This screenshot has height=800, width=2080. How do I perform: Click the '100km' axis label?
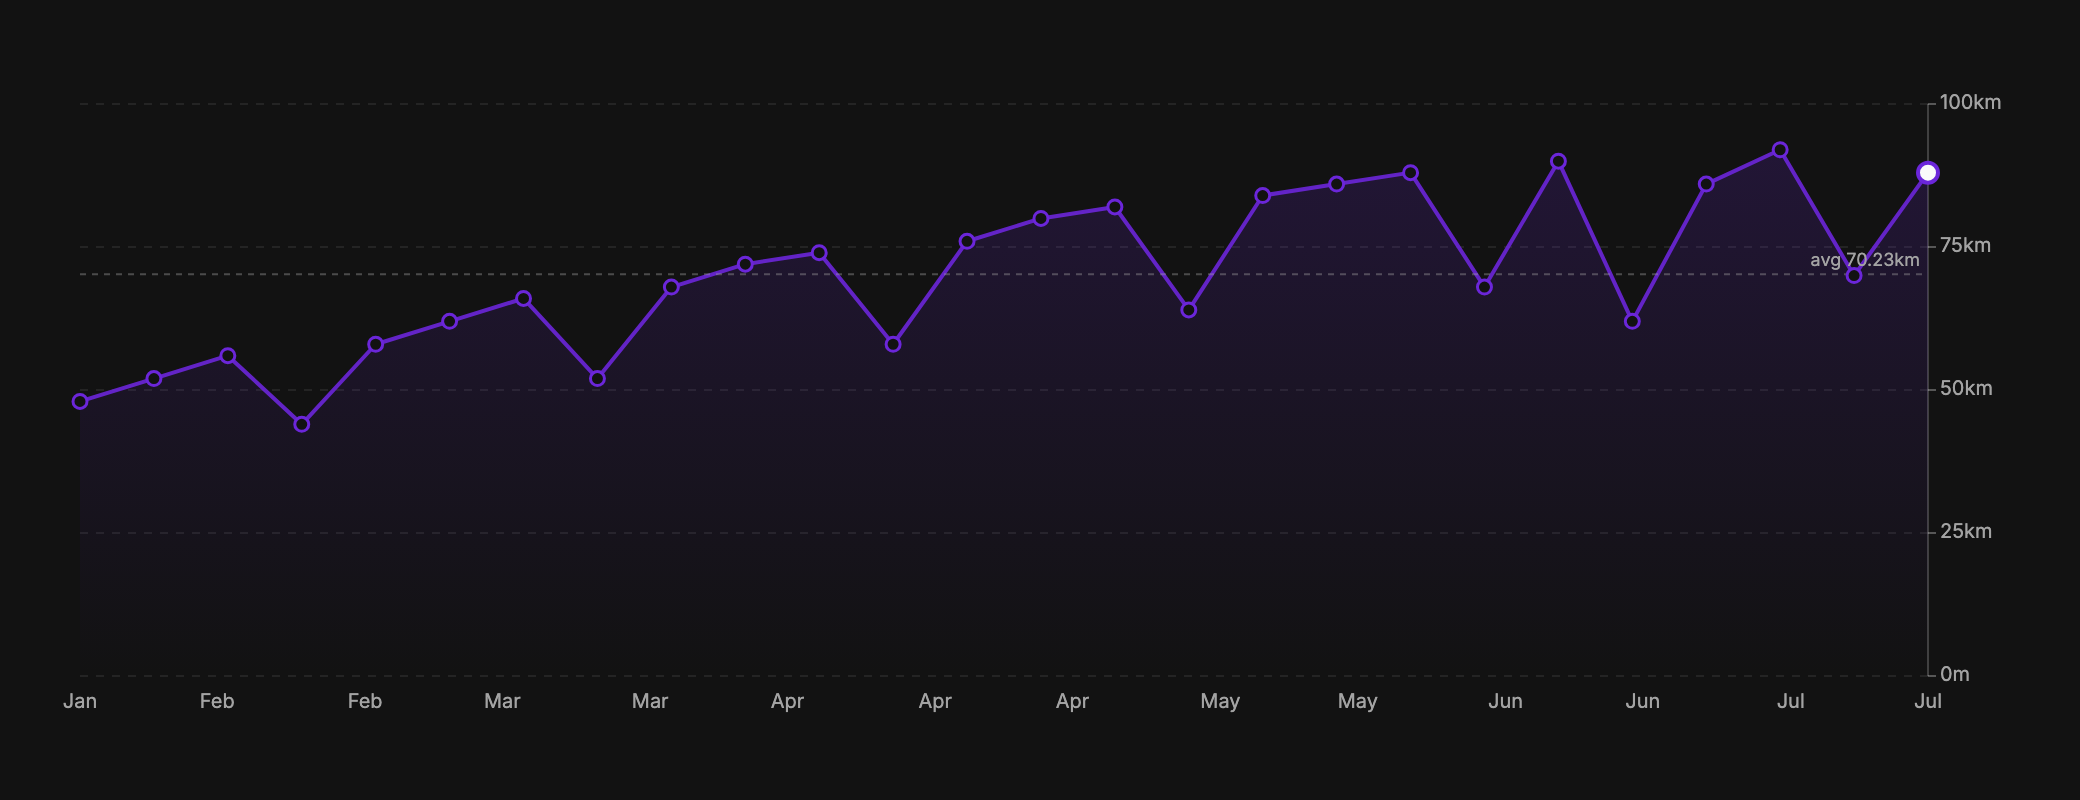(1970, 102)
